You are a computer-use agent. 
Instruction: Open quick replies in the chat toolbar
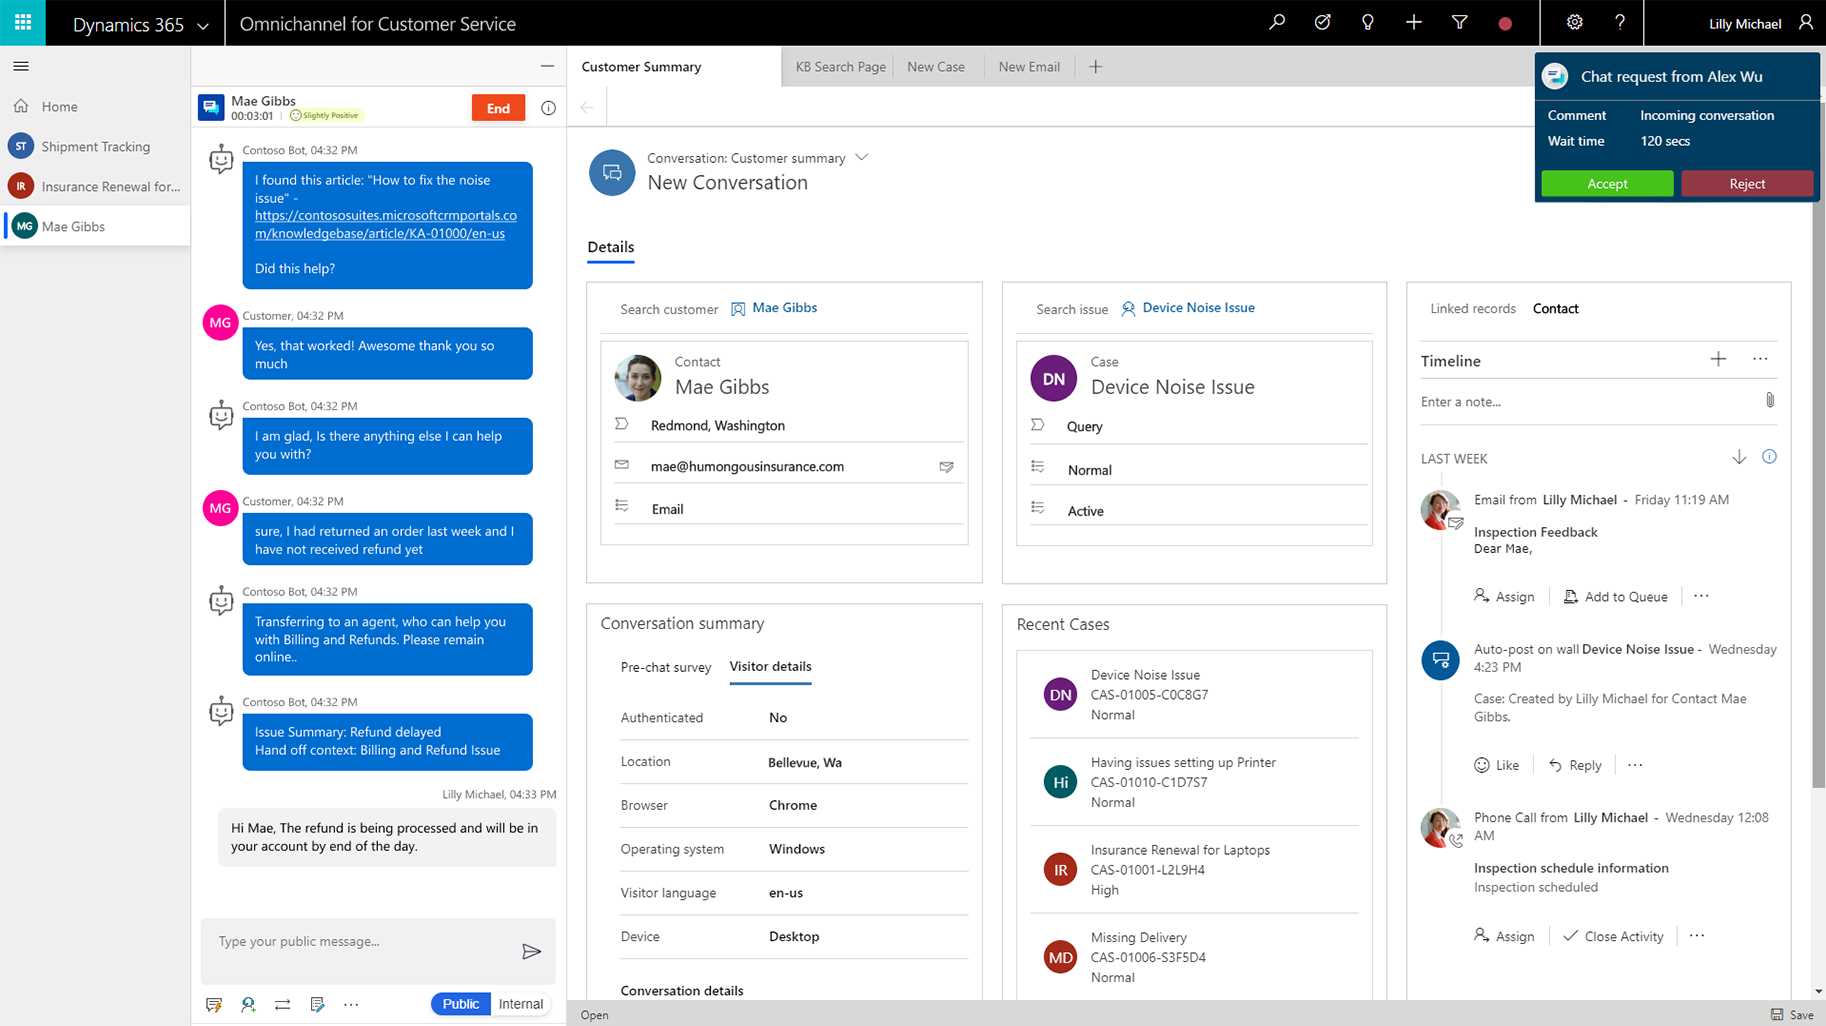(x=213, y=1004)
